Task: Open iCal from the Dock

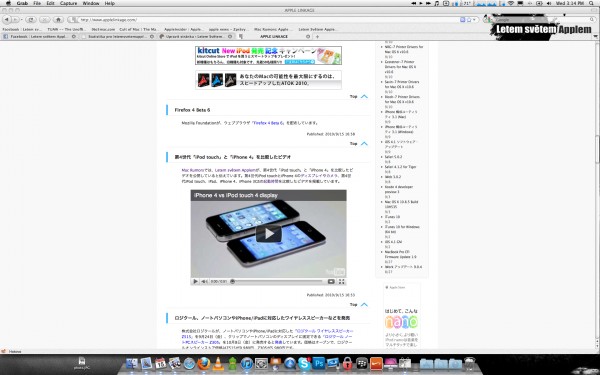Action: coord(160,363)
